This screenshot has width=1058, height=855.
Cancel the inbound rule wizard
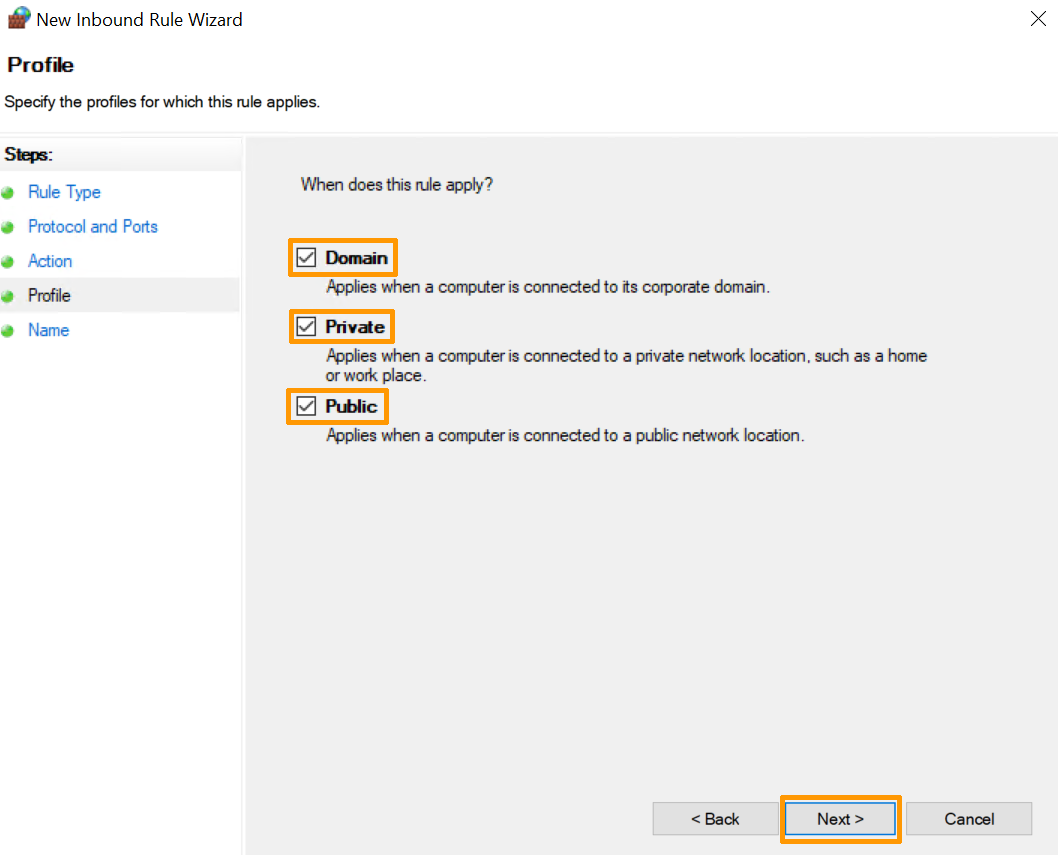pos(968,819)
